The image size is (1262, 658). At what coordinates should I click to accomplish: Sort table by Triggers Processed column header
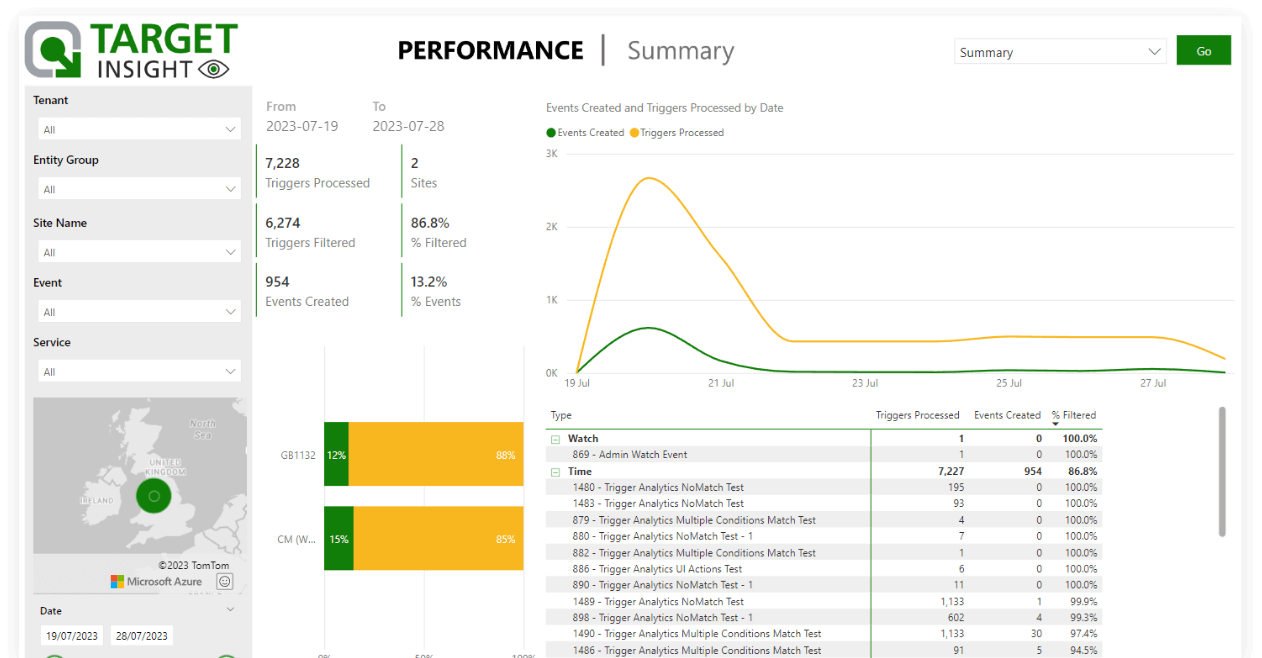(917, 415)
